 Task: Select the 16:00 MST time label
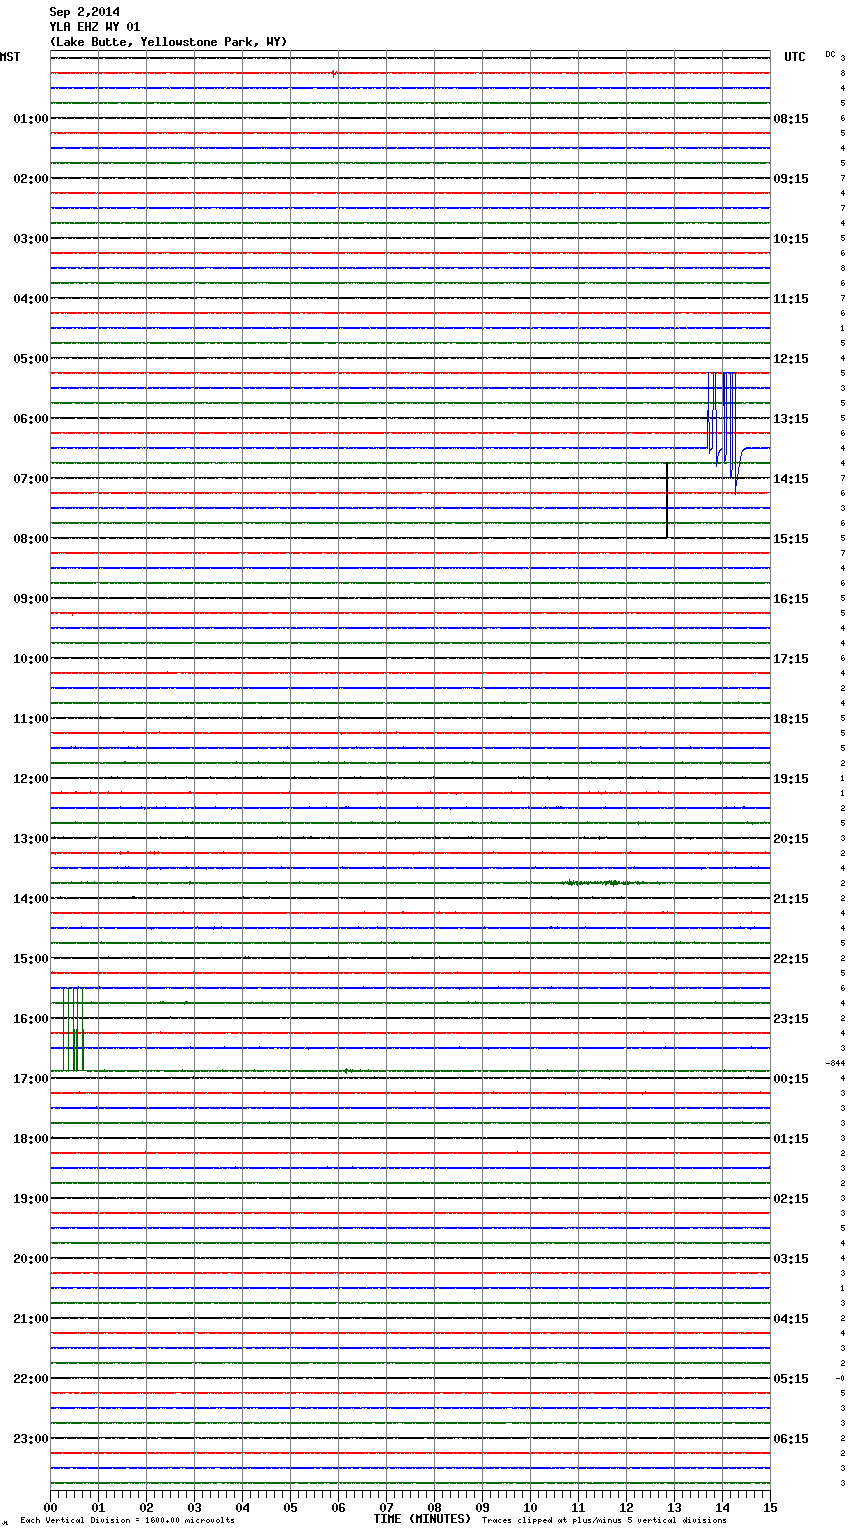tap(31, 1019)
